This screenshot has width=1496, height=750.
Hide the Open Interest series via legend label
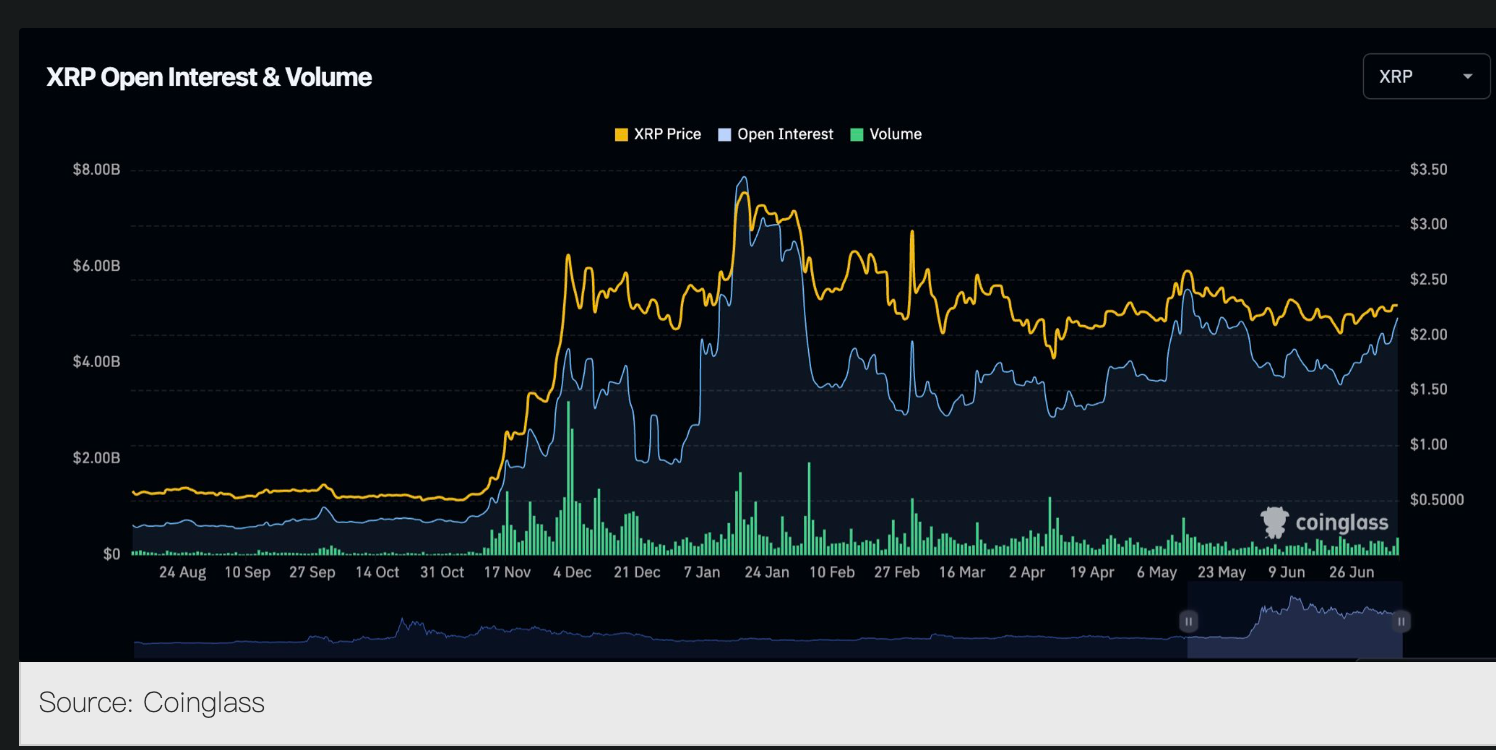coord(785,134)
